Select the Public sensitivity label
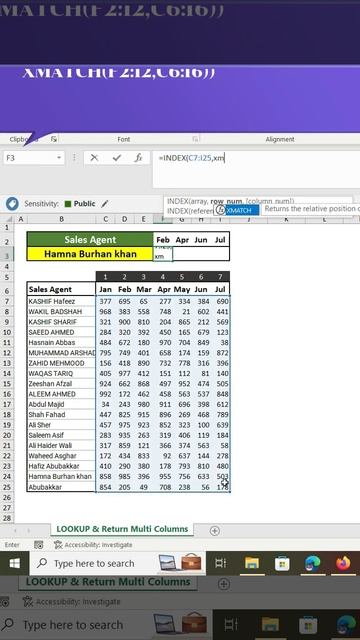 80,203
